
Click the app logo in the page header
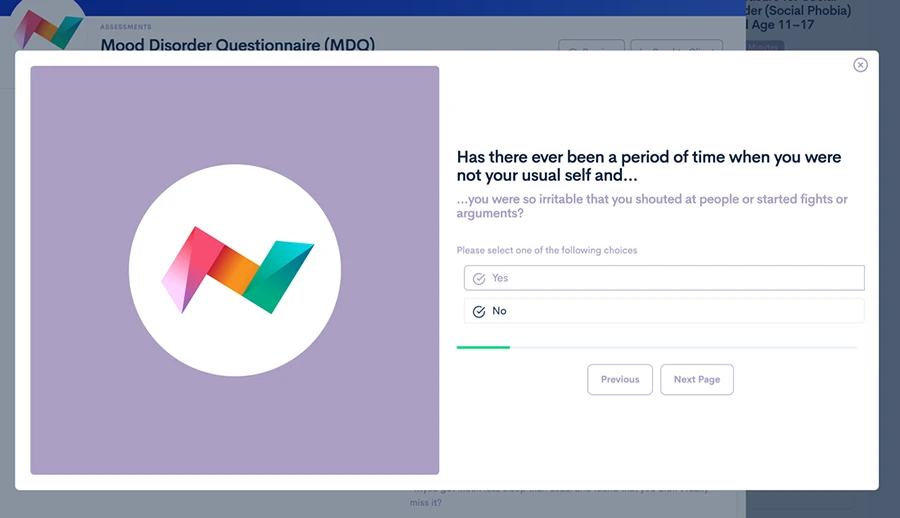click(x=48, y=29)
